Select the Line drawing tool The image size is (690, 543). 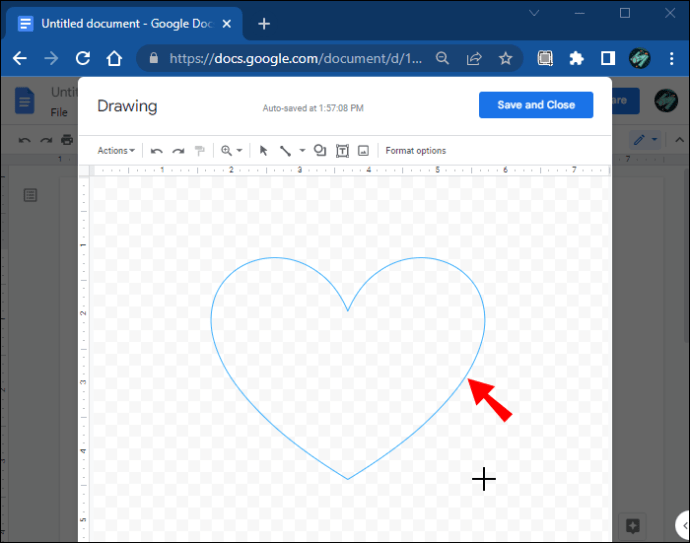coord(285,151)
